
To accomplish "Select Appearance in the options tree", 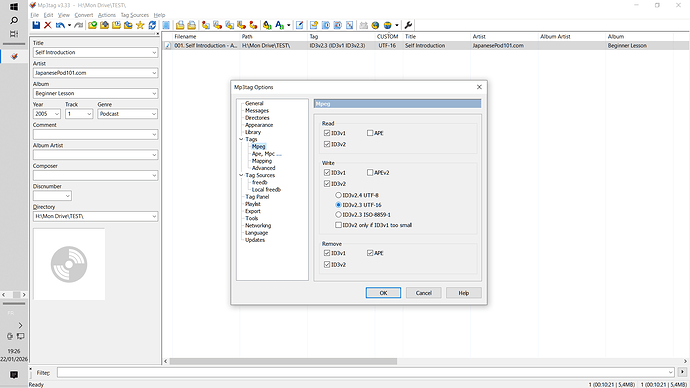I will [259, 125].
